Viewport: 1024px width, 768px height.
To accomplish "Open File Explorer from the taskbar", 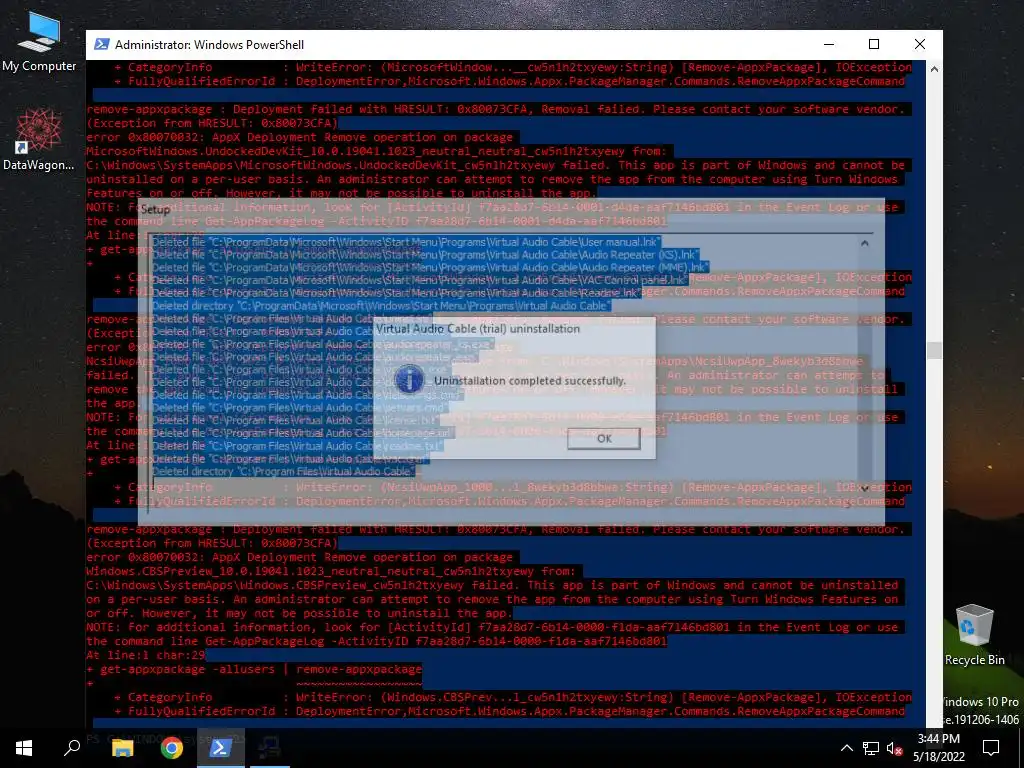I will [x=122, y=748].
